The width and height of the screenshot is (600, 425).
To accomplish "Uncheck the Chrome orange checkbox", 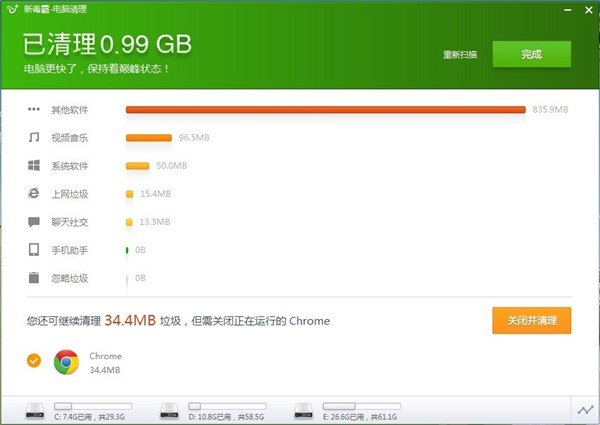I will click(x=34, y=361).
